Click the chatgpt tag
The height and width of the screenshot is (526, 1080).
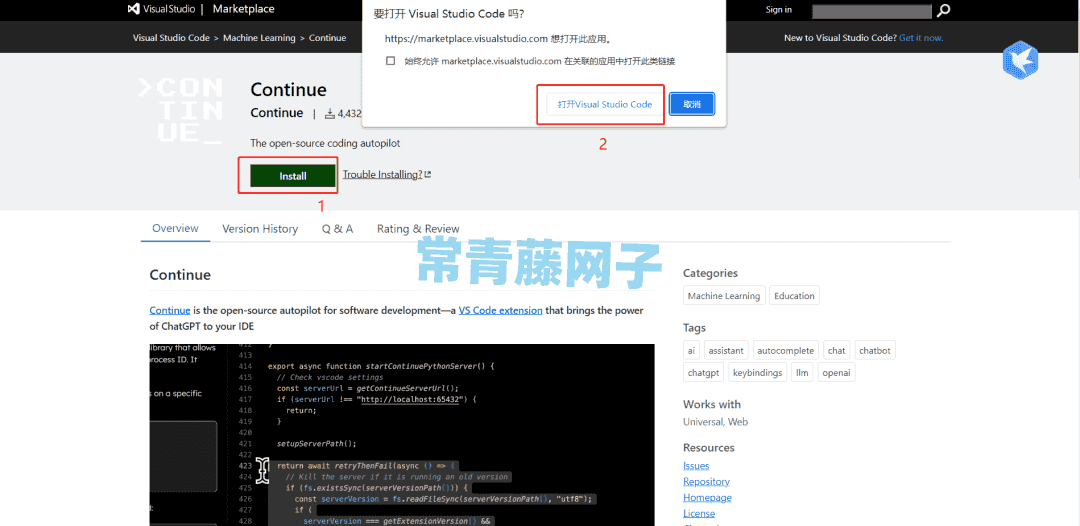pyautogui.click(x=703, y=372)
